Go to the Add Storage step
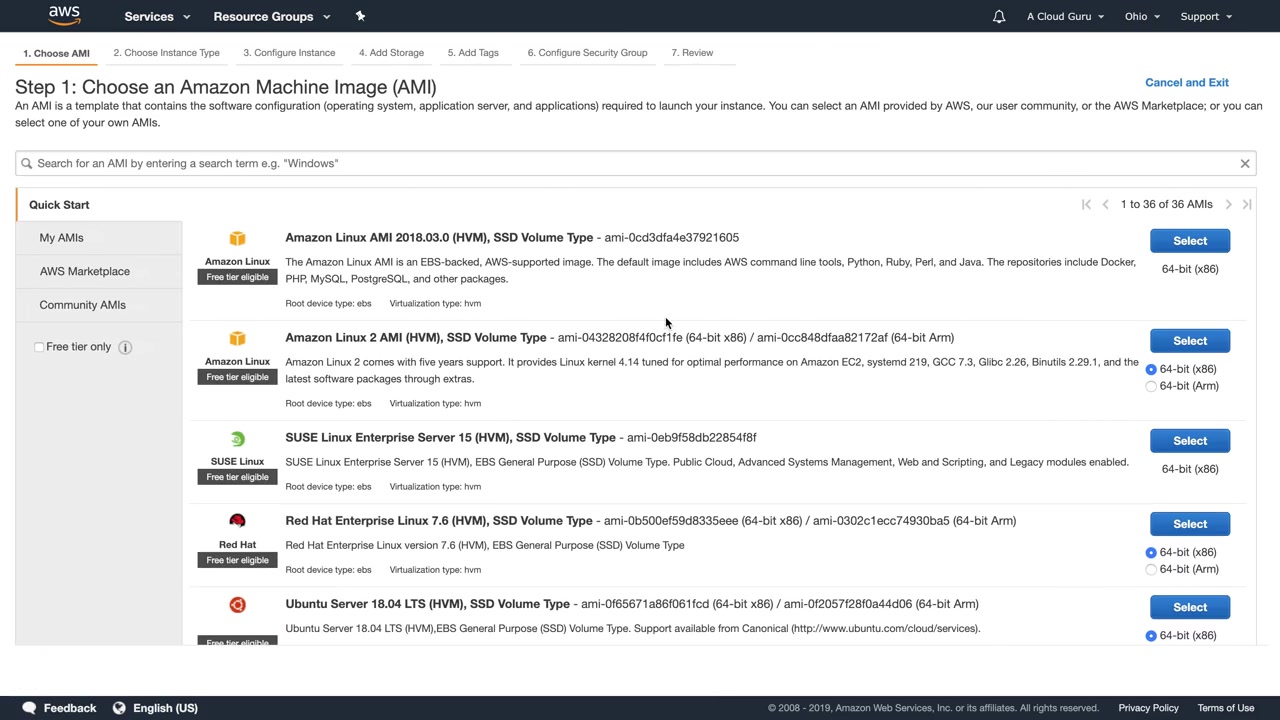Viewport: 1280px width, 720px height. coord(391,53)
